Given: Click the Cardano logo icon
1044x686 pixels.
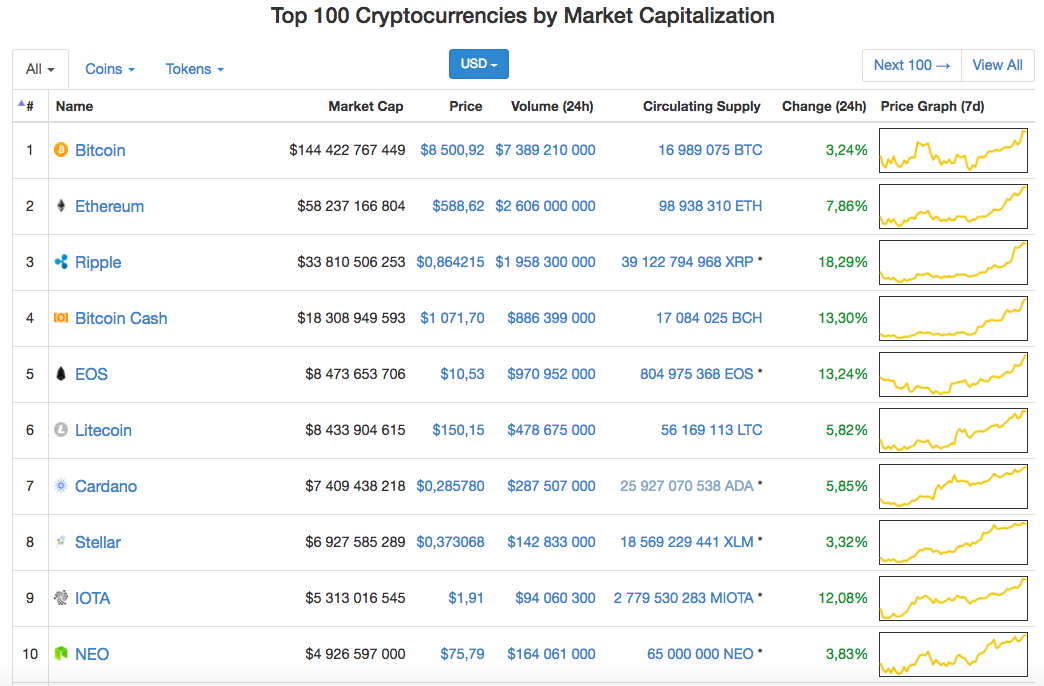Looking at the screenshot, I should pyautogui.click(x=60, y=486).
